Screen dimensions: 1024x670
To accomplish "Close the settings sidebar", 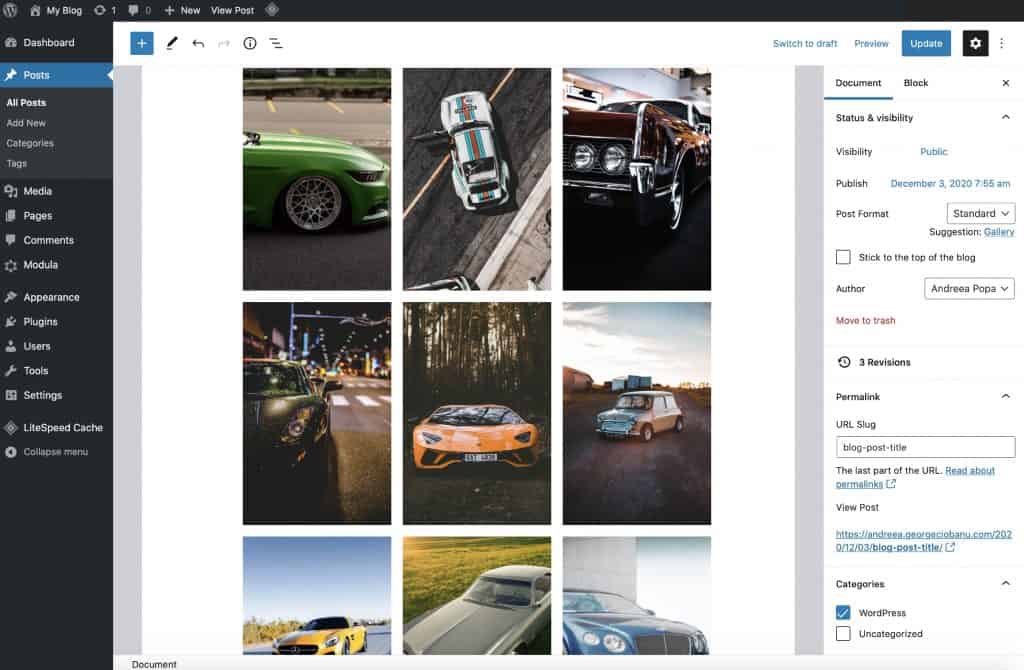I will (1006, 83).
